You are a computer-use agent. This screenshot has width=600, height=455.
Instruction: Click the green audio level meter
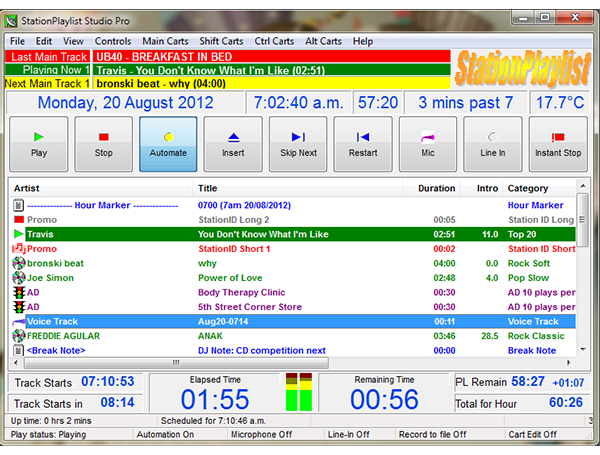click(x=299, y=392)
